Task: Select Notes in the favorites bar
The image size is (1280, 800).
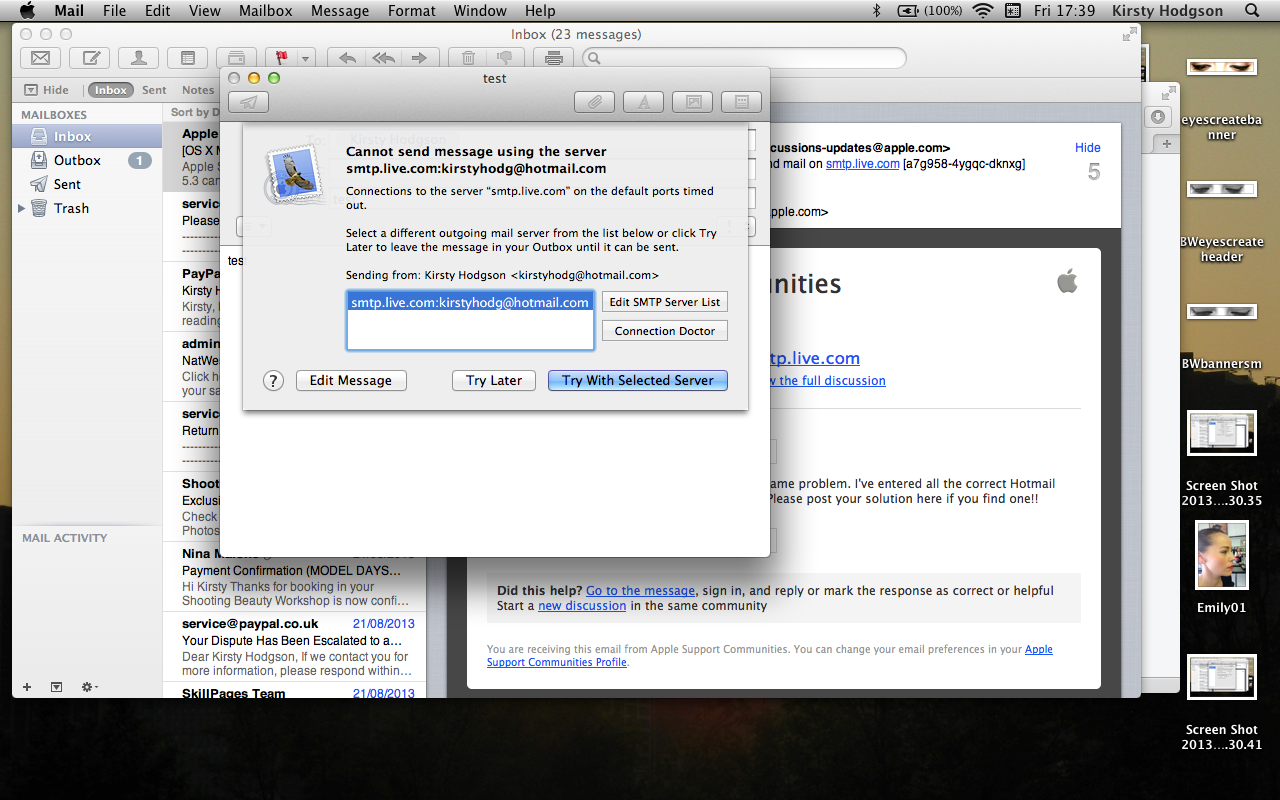Action: 198,90
